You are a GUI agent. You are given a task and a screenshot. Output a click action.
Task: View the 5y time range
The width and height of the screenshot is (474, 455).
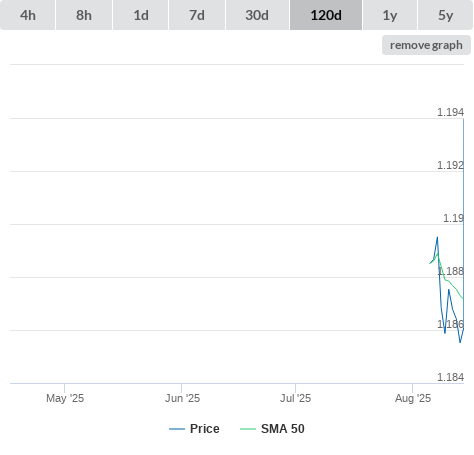[445, 15]
